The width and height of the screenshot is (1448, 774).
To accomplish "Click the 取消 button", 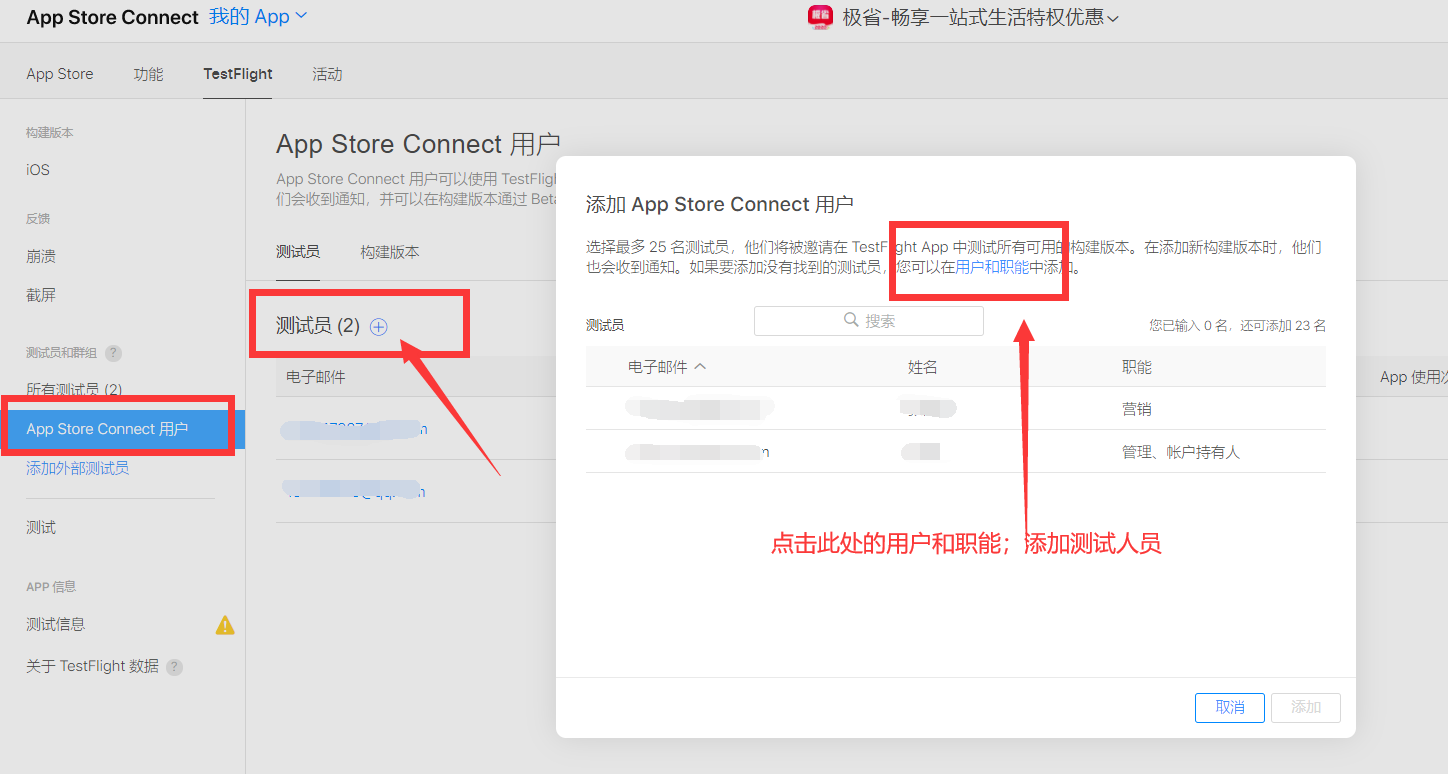I will pyautogui.click(x=1230, y=707).
